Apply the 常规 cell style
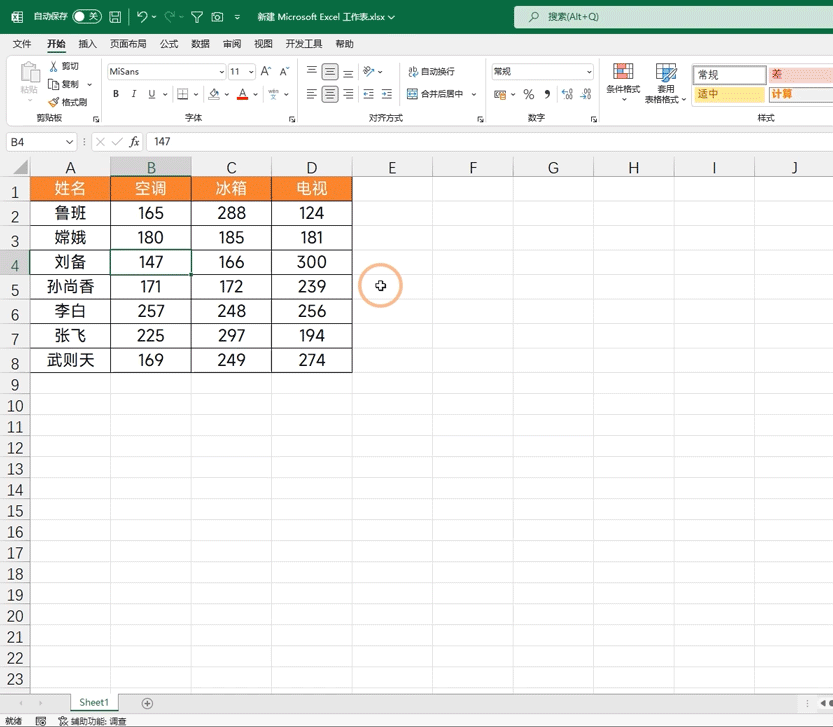Screen dimensions: 833x727 (729, 74)
